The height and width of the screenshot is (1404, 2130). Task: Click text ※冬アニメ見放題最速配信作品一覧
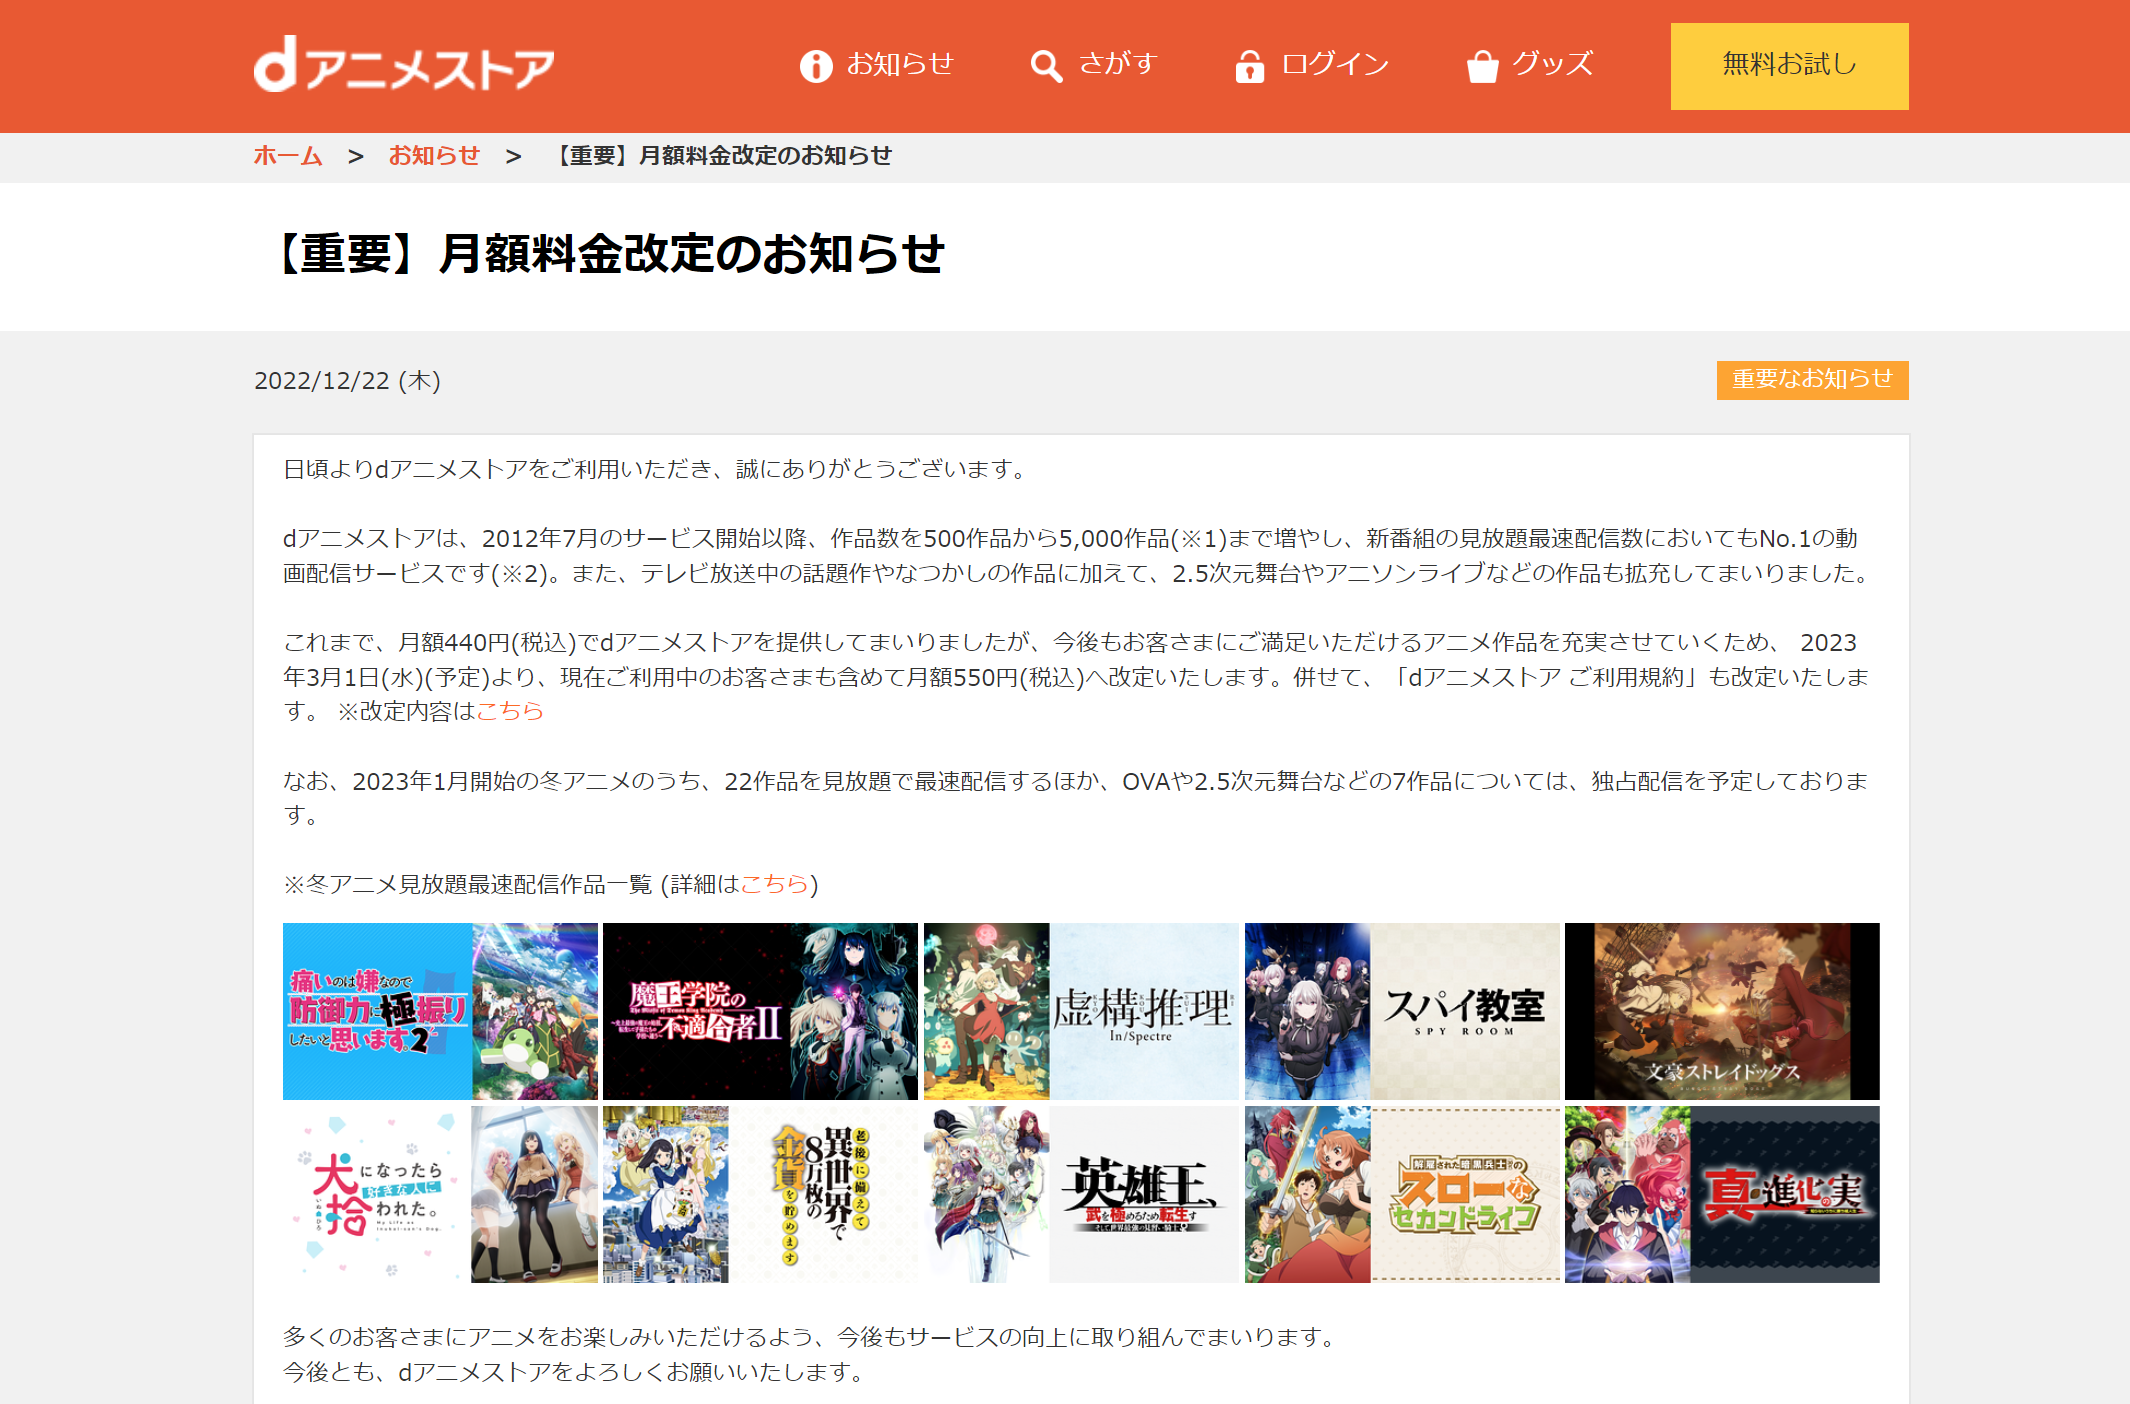pos(467,884)
